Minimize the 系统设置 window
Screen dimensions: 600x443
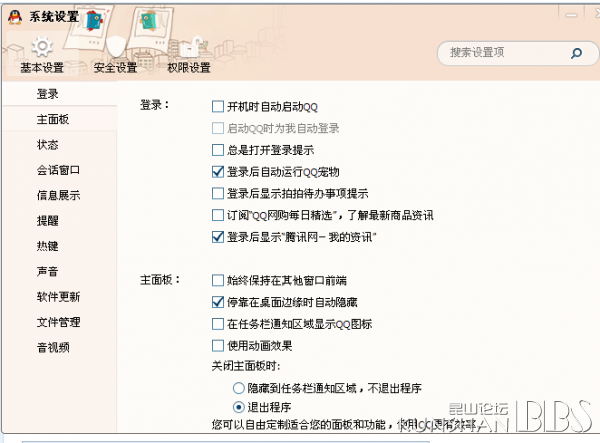click(572, 15)
